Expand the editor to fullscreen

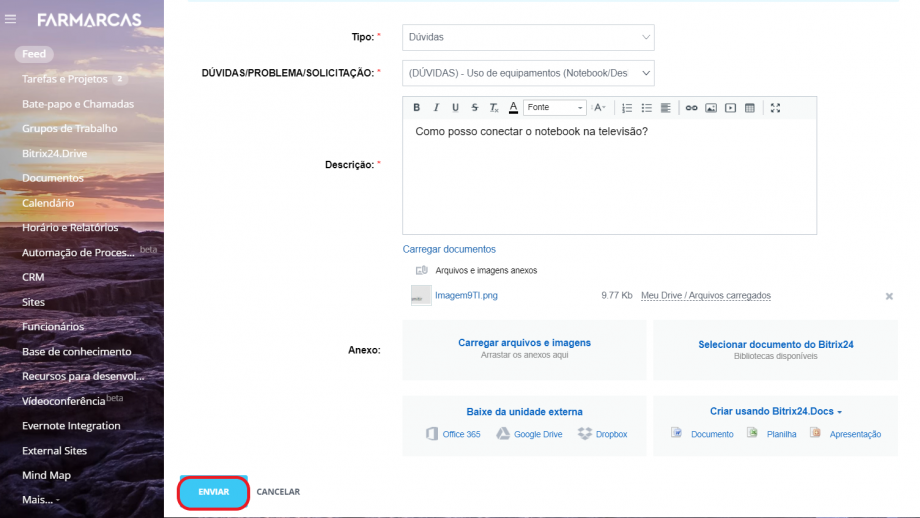point(775,108)
